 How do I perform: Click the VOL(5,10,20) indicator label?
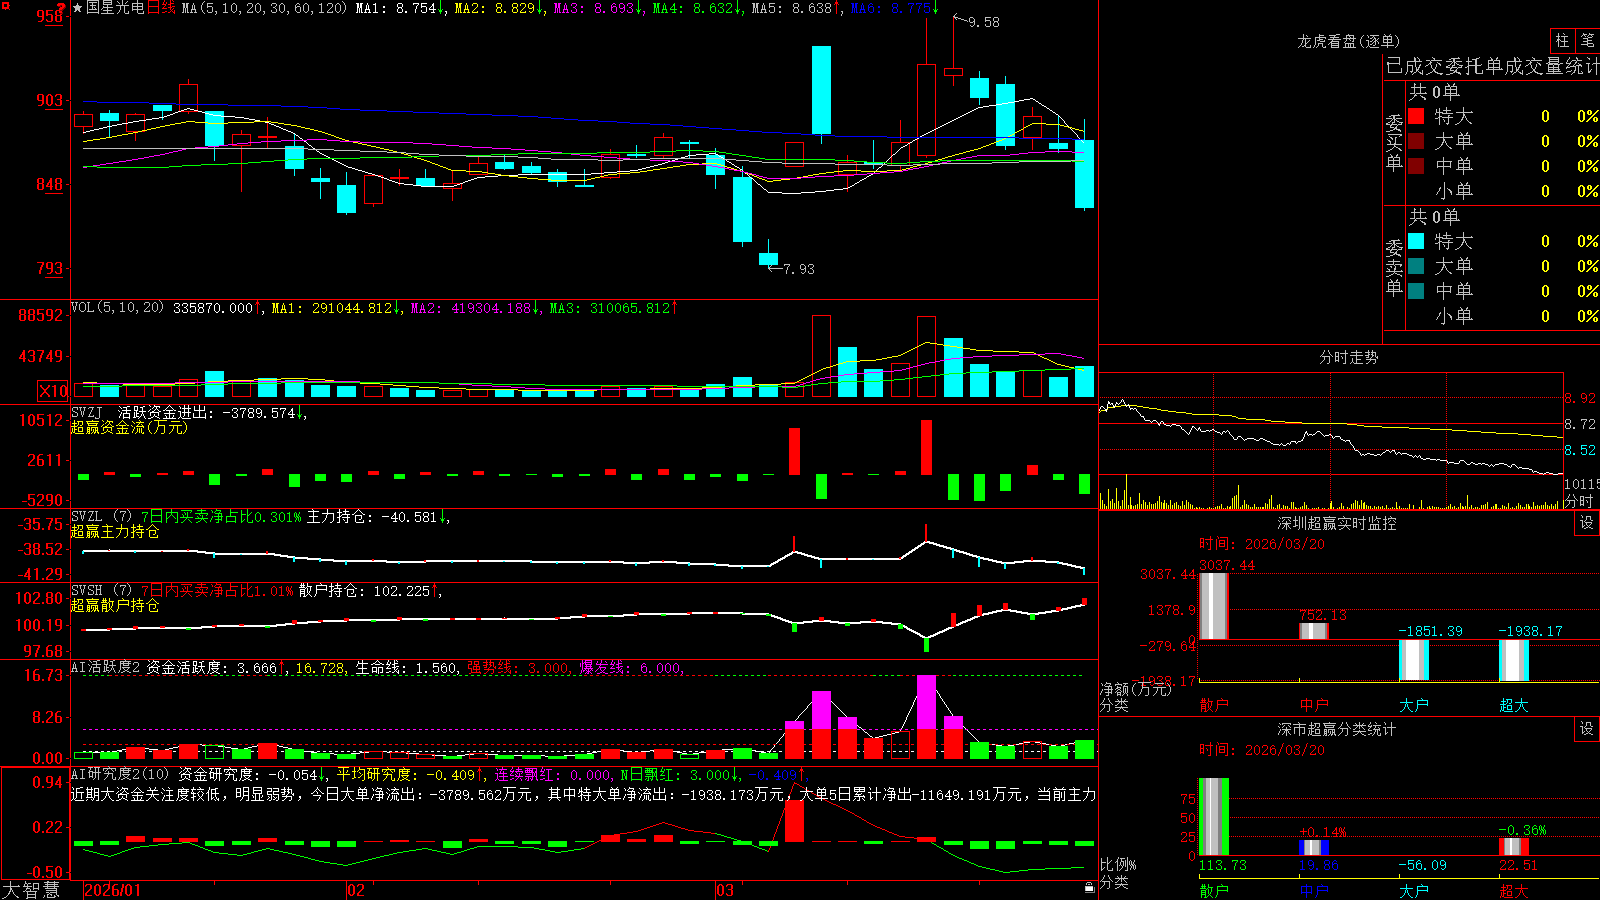point(117,307)
